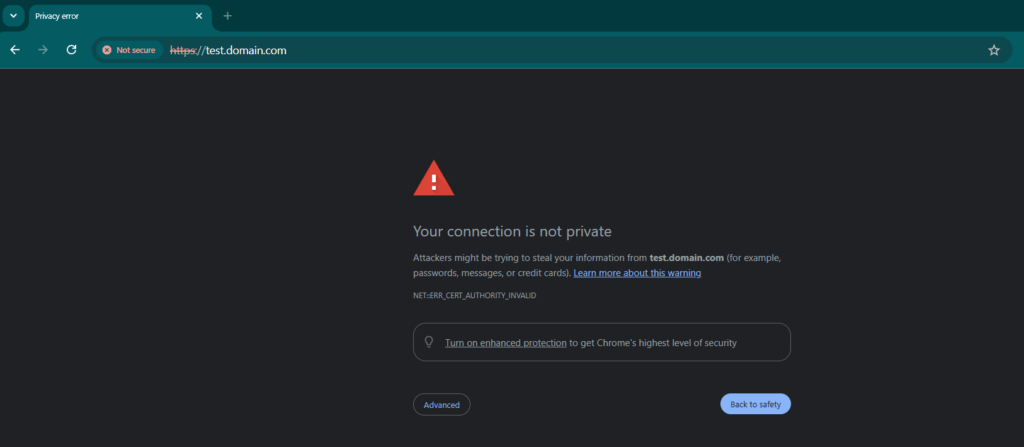Click the bold test.domain.com text in warning
The width and height of the screenshot is (1024, 447).
click(686, 257)
